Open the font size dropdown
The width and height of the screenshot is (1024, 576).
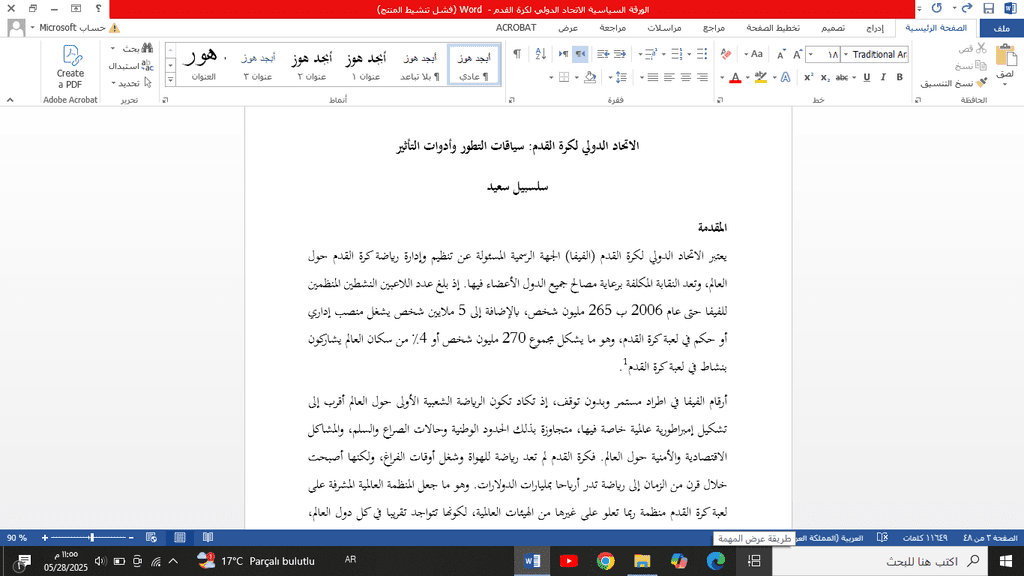811,54
